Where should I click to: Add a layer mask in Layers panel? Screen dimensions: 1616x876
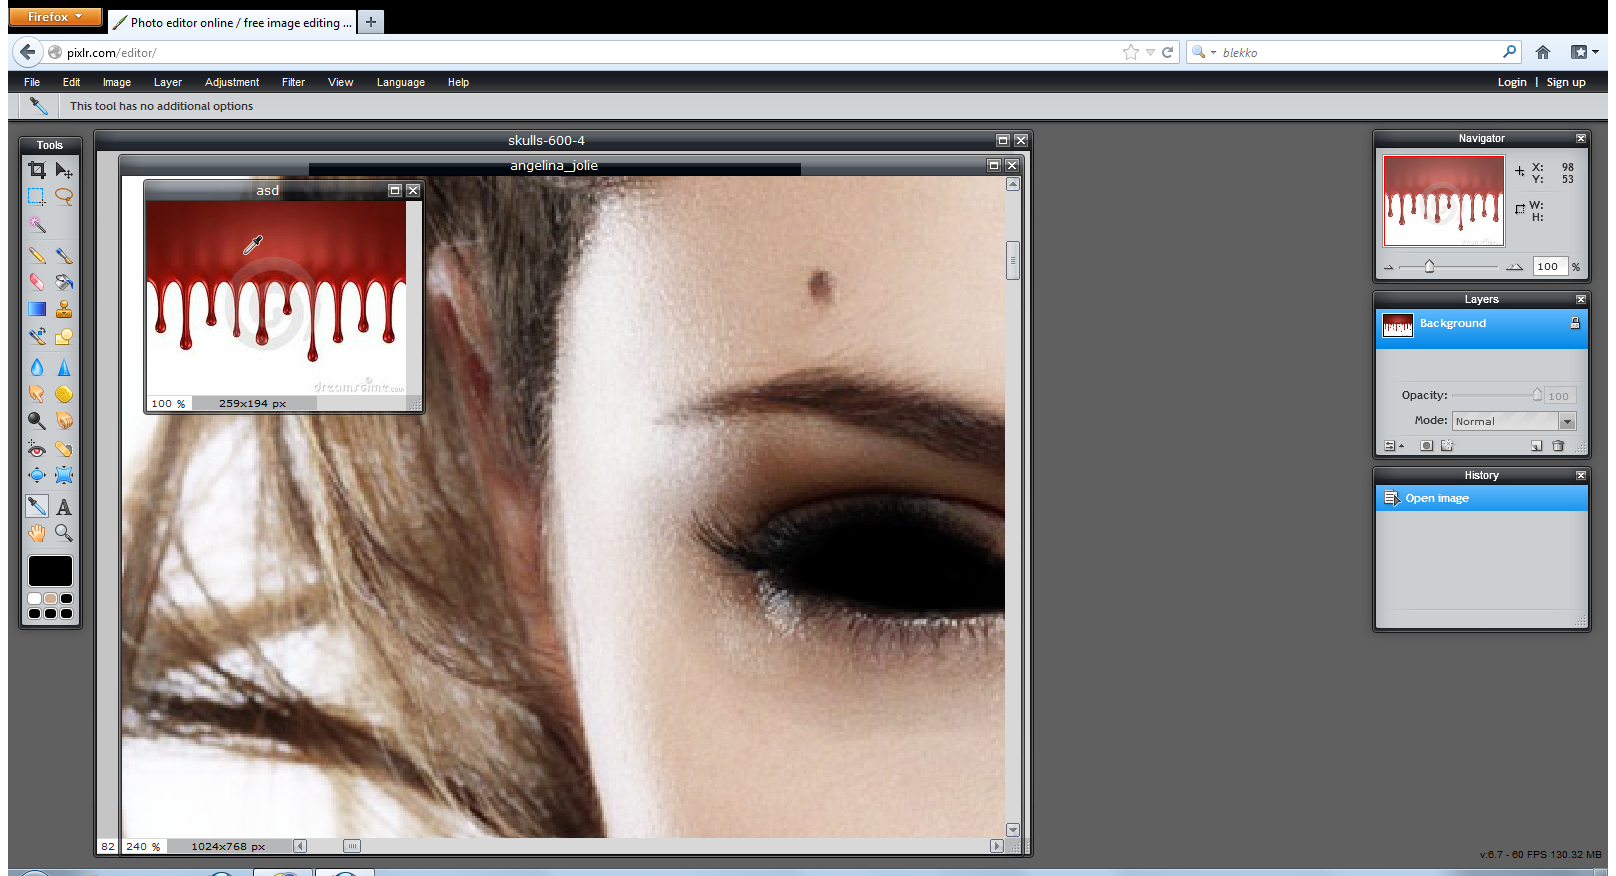coord(1427,446)
